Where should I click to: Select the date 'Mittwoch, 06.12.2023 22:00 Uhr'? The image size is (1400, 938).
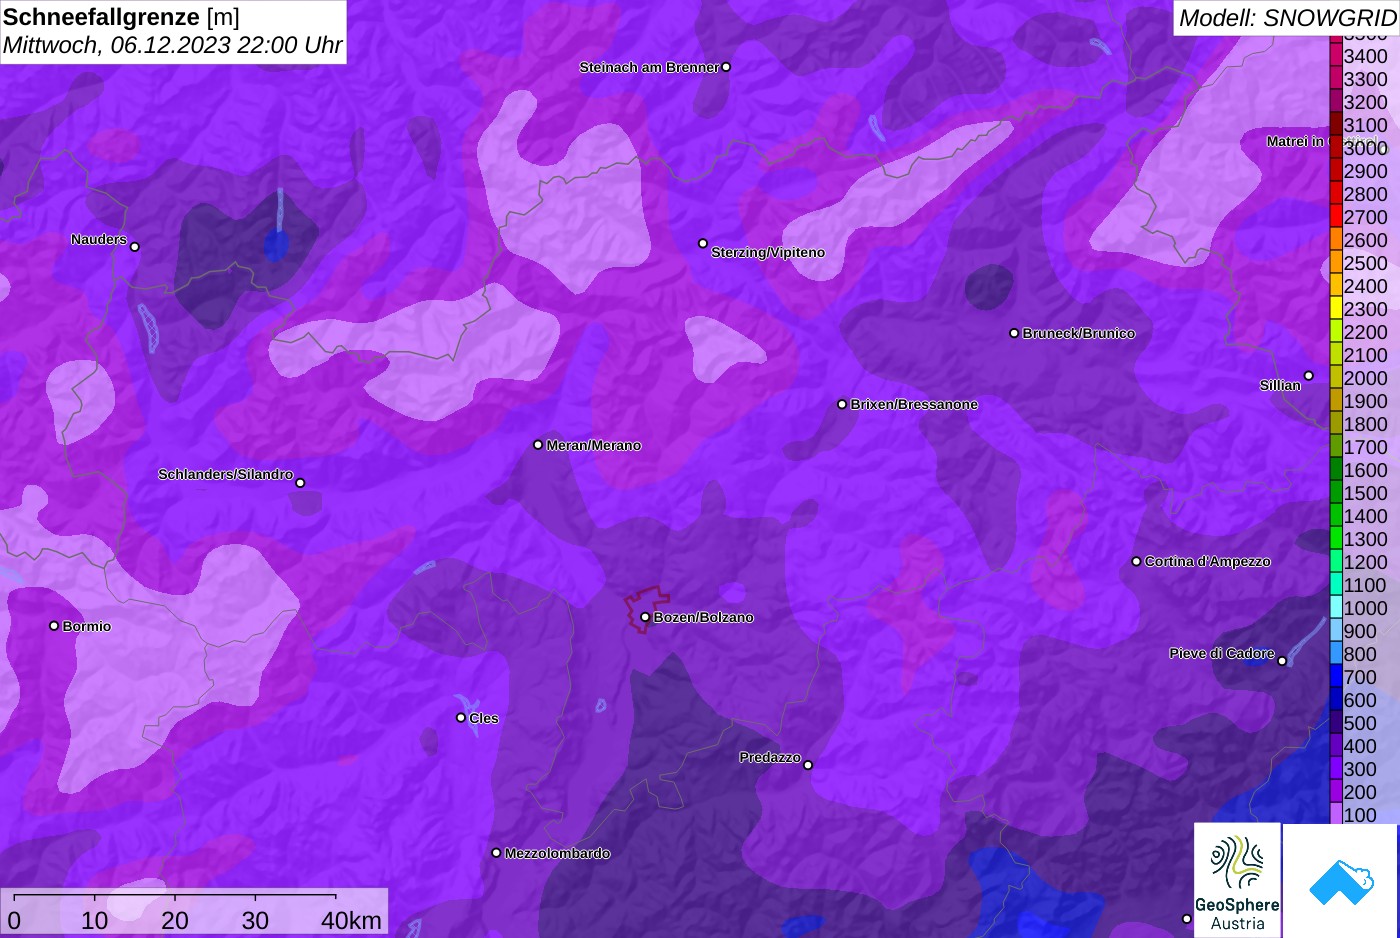click(173, 45)
